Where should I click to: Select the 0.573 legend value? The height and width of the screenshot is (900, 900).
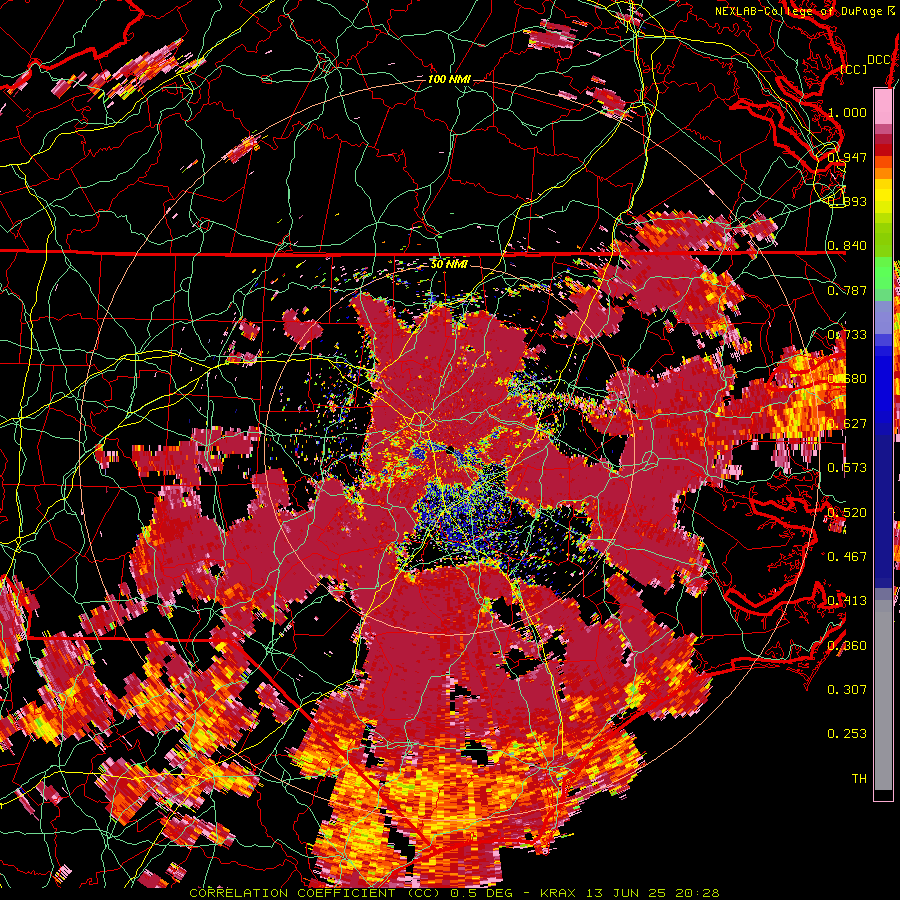click(847, 468)
